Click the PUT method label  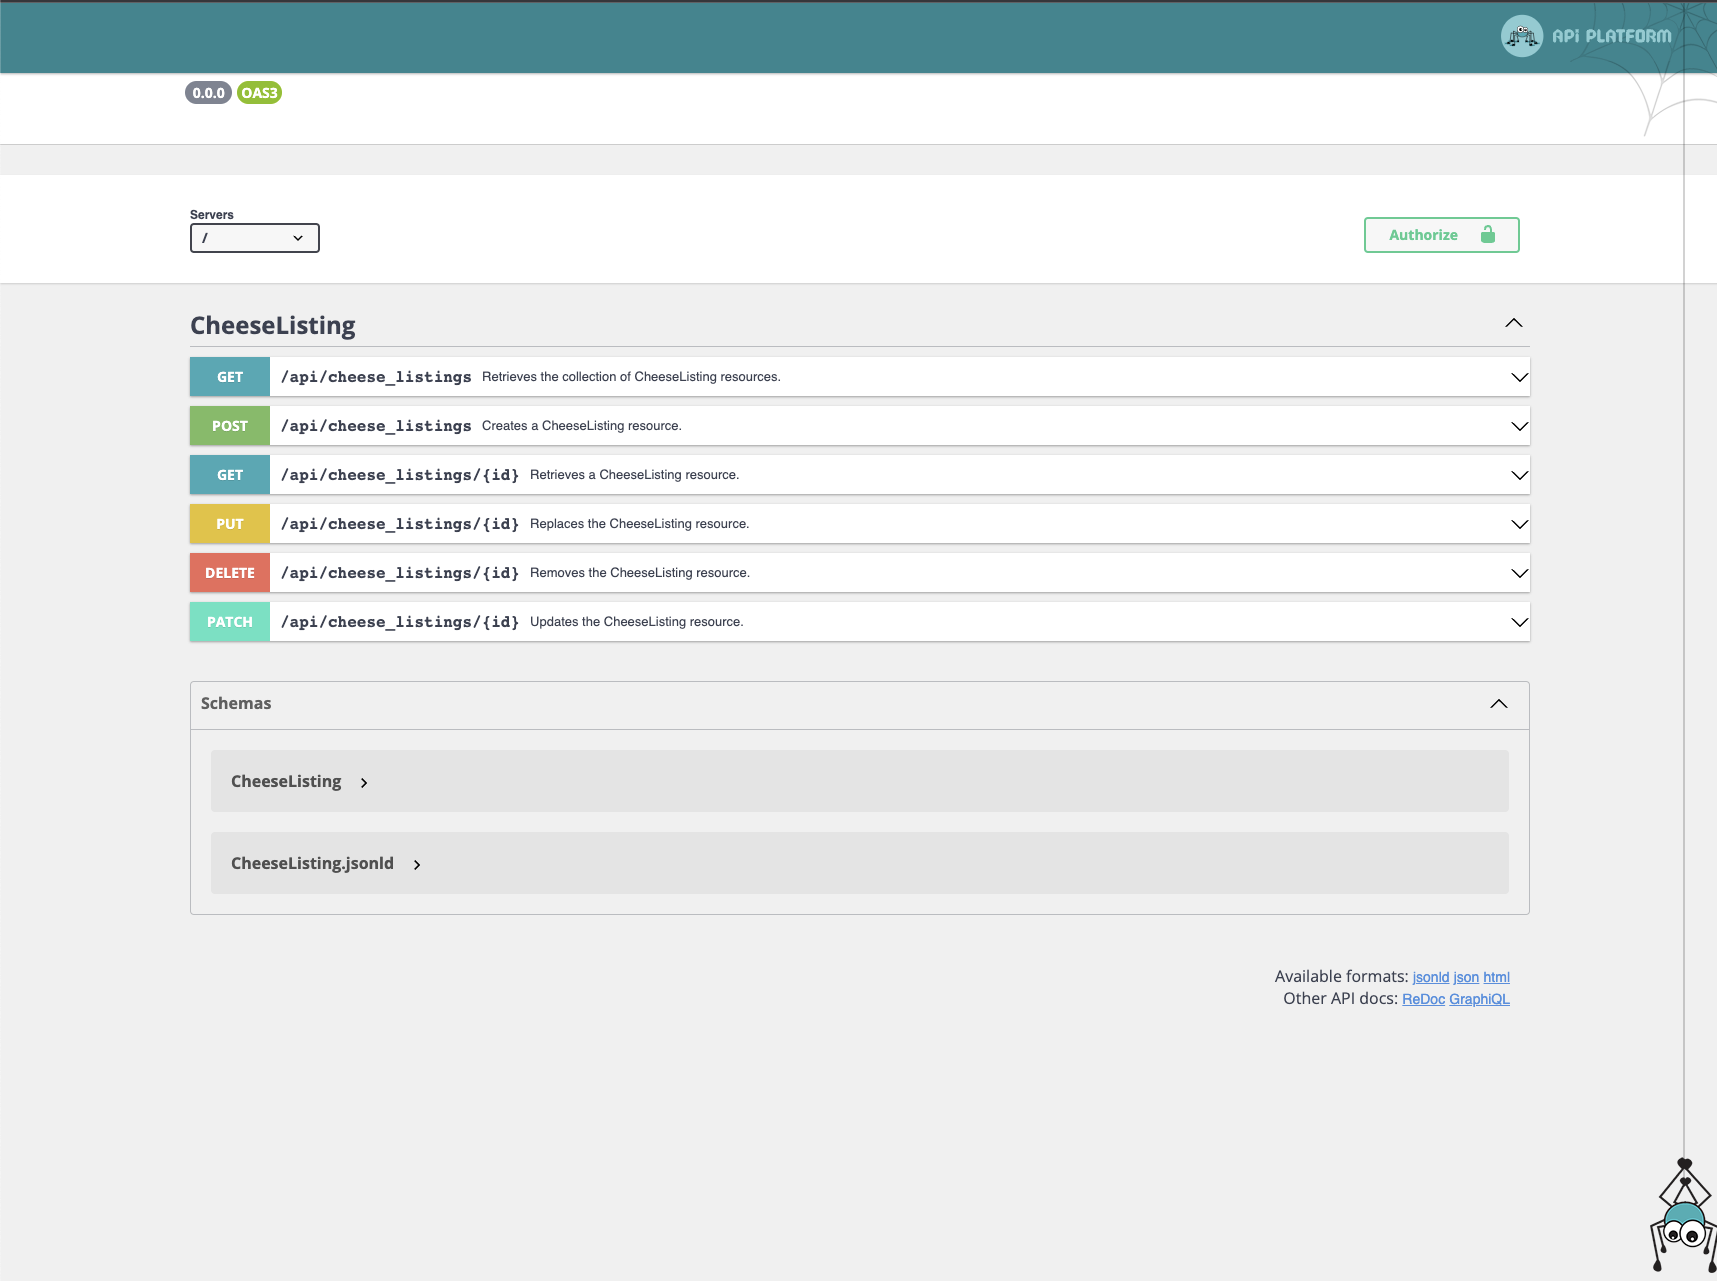230,524
